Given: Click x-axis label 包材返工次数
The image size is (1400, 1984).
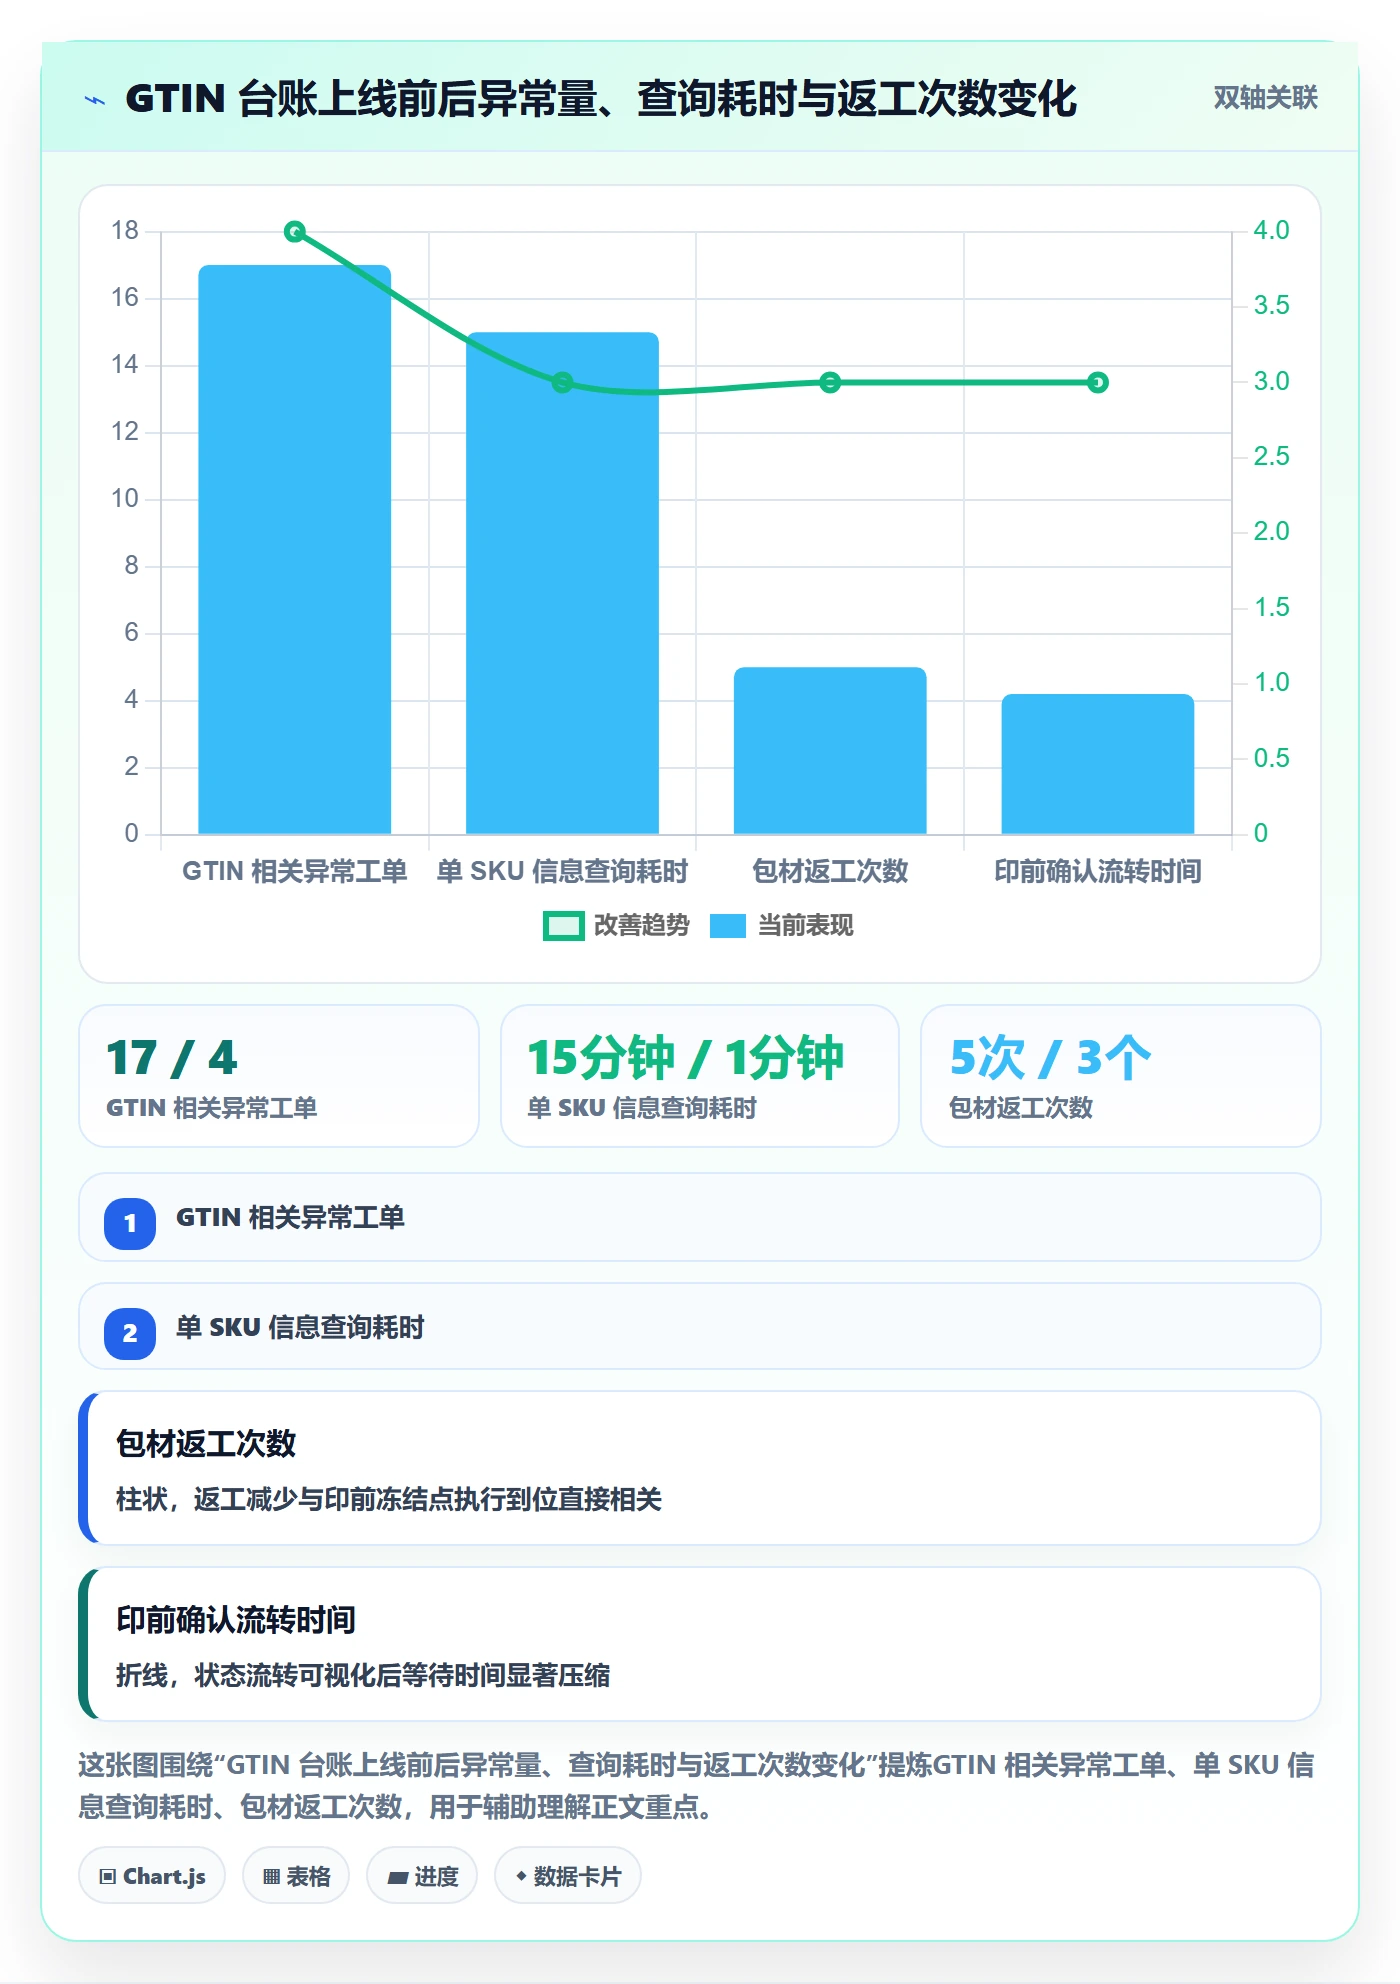Looking at the screenshot, I should pyautogui.click(x=830, y=871).
